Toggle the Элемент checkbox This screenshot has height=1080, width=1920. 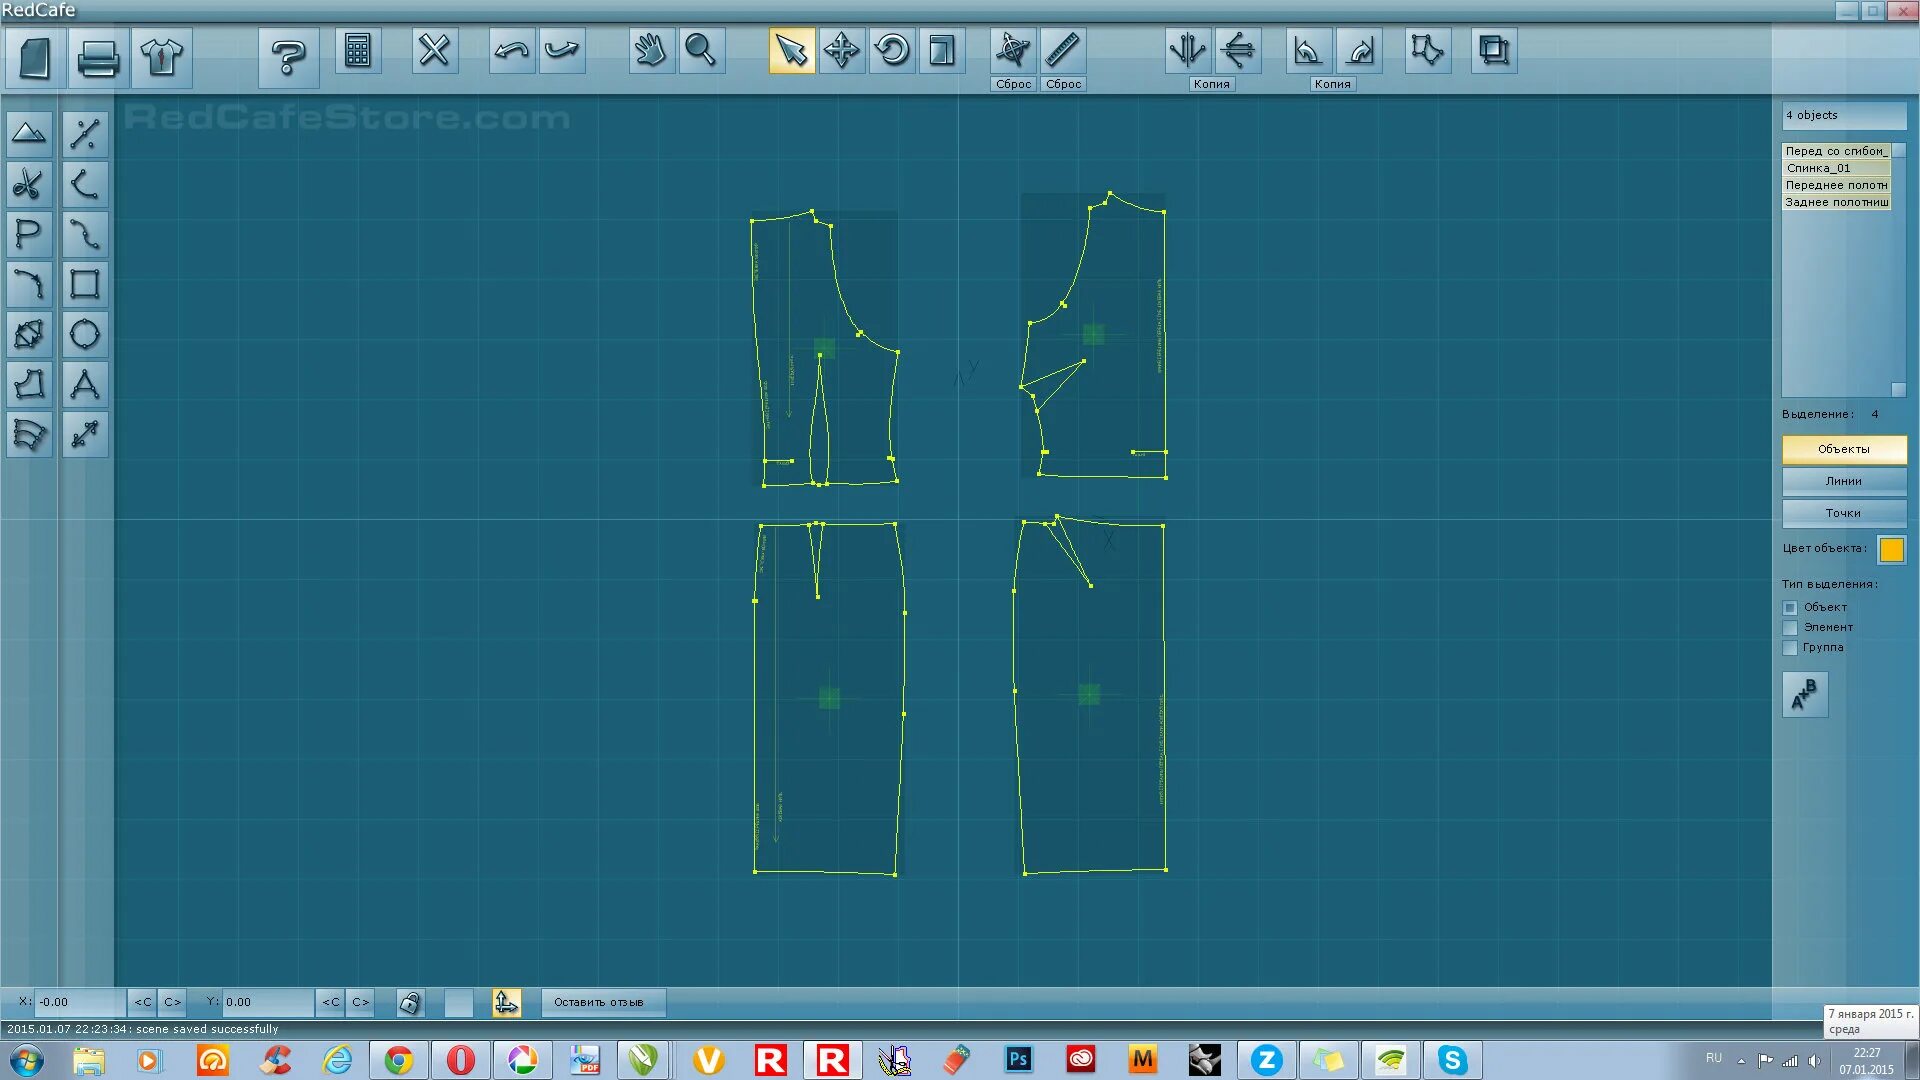[x=1789, y=626]
